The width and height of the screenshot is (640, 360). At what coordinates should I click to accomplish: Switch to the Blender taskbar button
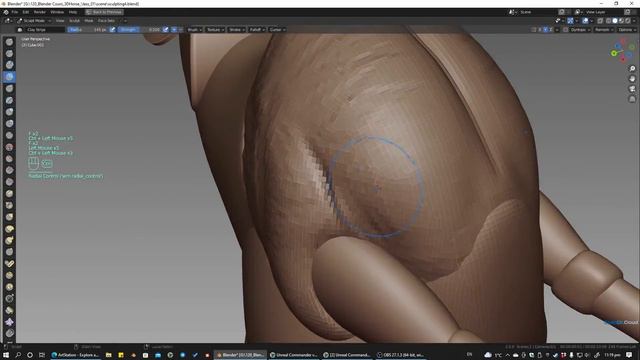[x=240, y=355]
